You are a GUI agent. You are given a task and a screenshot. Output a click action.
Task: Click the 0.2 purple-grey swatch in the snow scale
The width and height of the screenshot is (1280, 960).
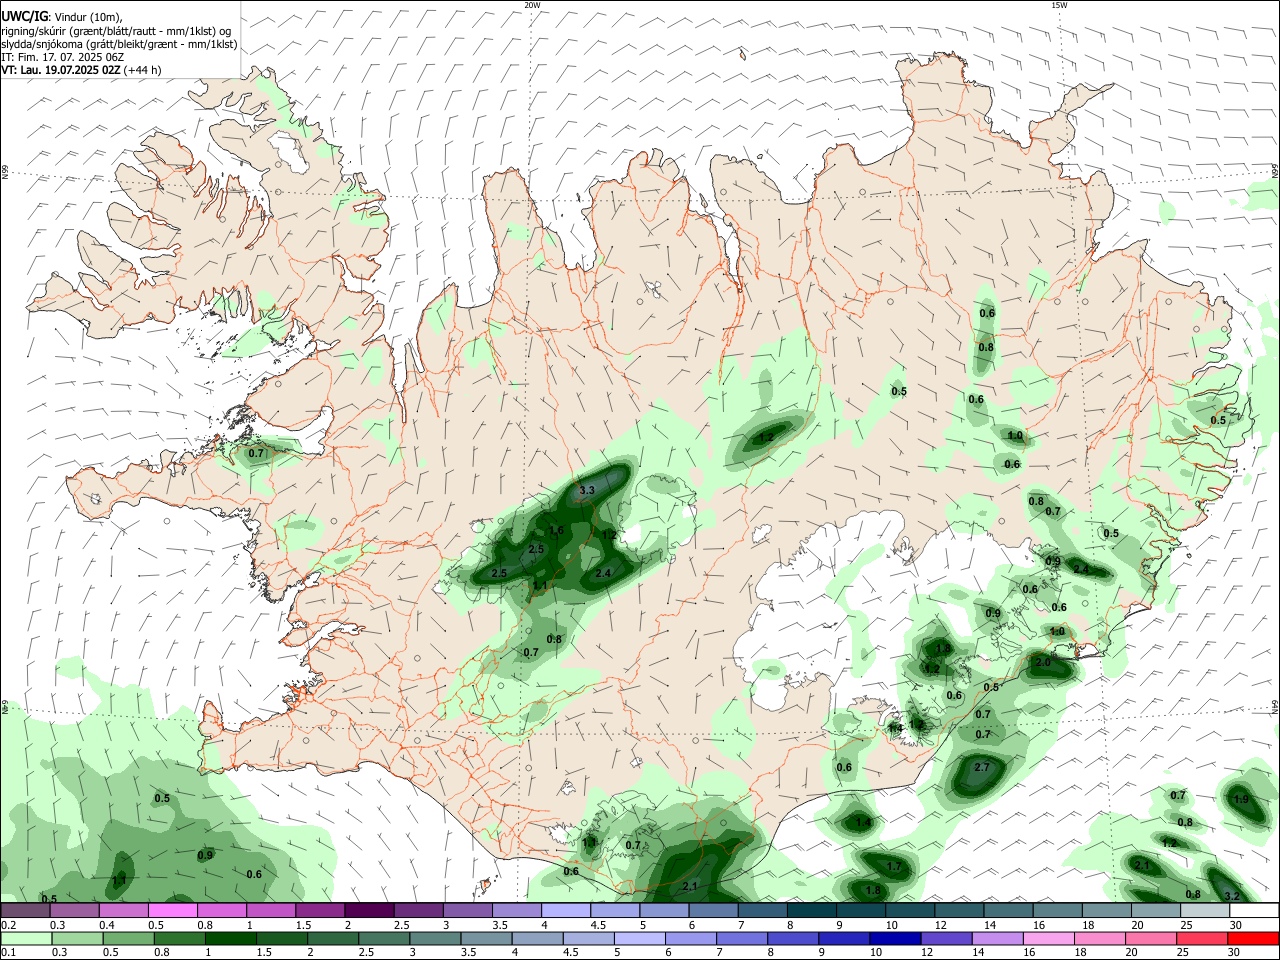click(x=25, y=908)
